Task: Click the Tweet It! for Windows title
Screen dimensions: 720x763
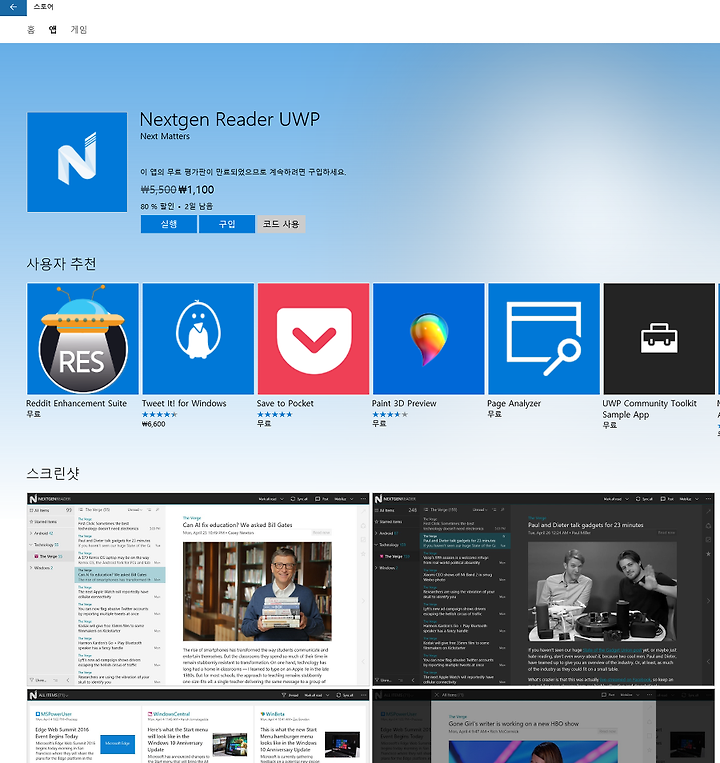Action: [184, 403]
